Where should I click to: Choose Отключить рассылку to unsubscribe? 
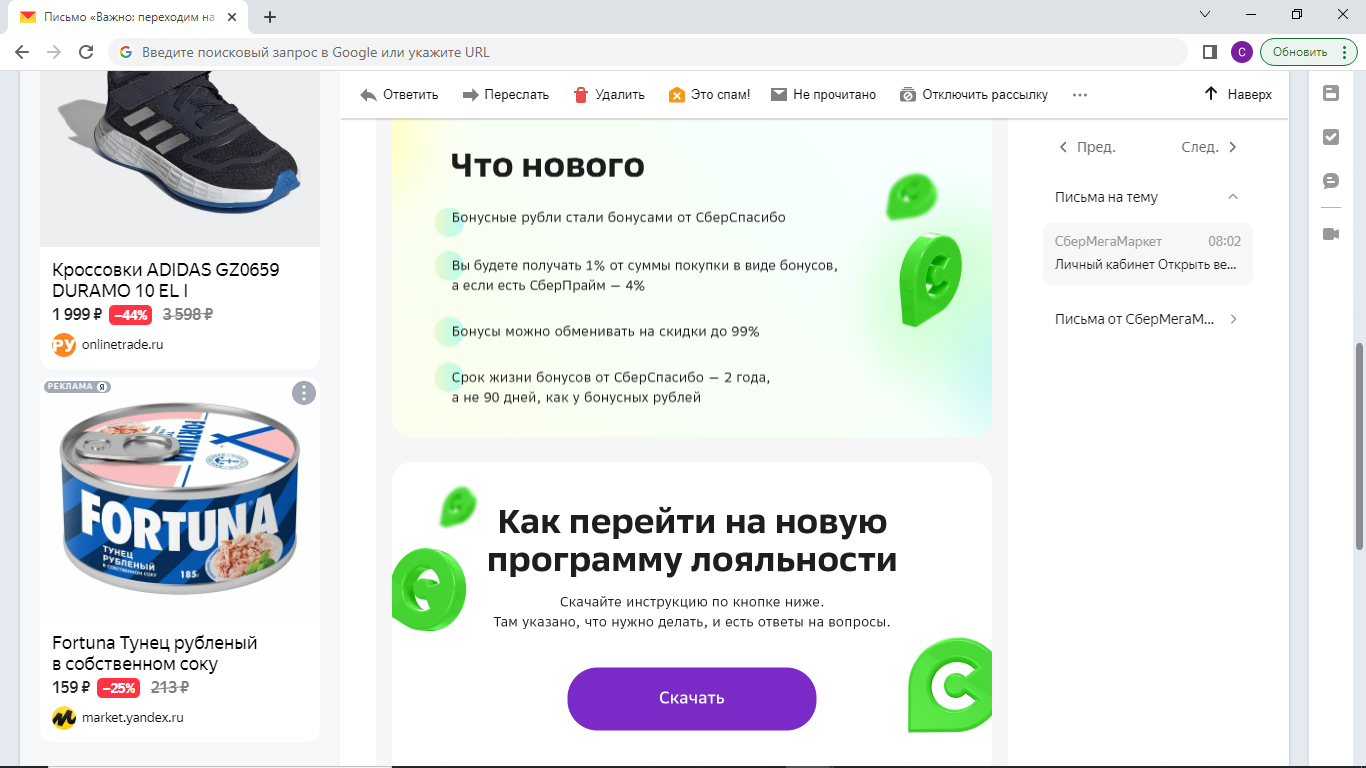click(x=974, y=95)
